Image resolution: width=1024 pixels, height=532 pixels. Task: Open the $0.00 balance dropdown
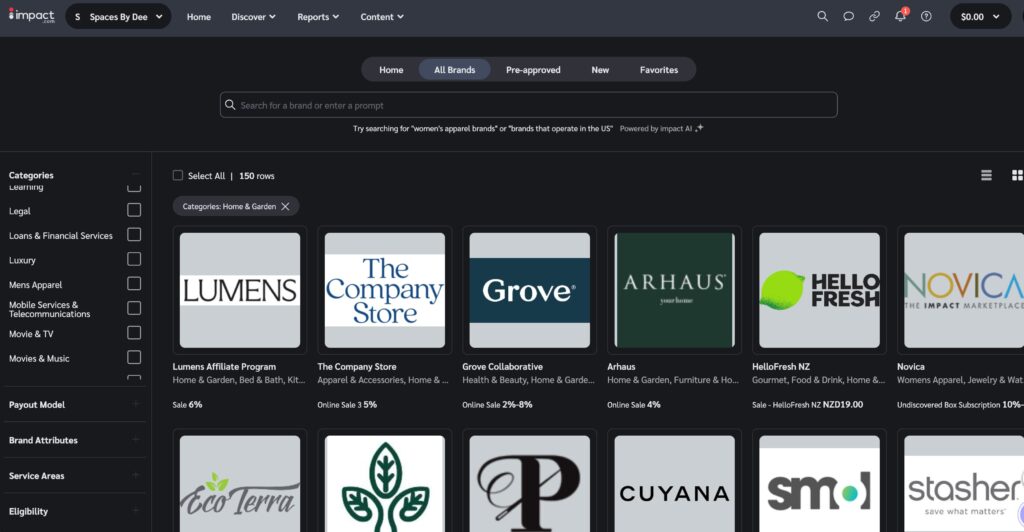tap(980, 16)
